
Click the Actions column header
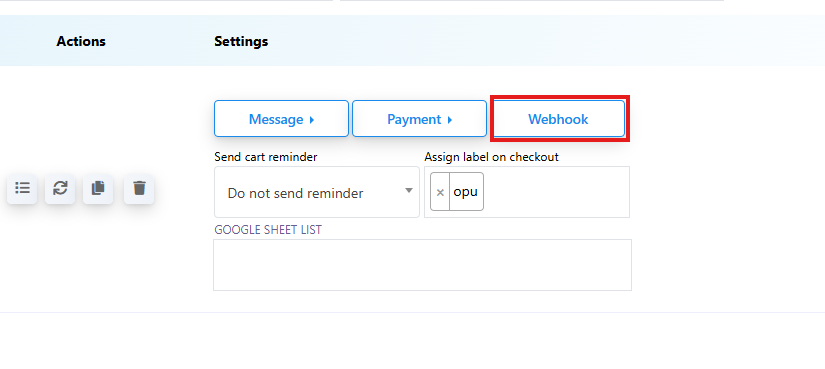coord(81,41)
